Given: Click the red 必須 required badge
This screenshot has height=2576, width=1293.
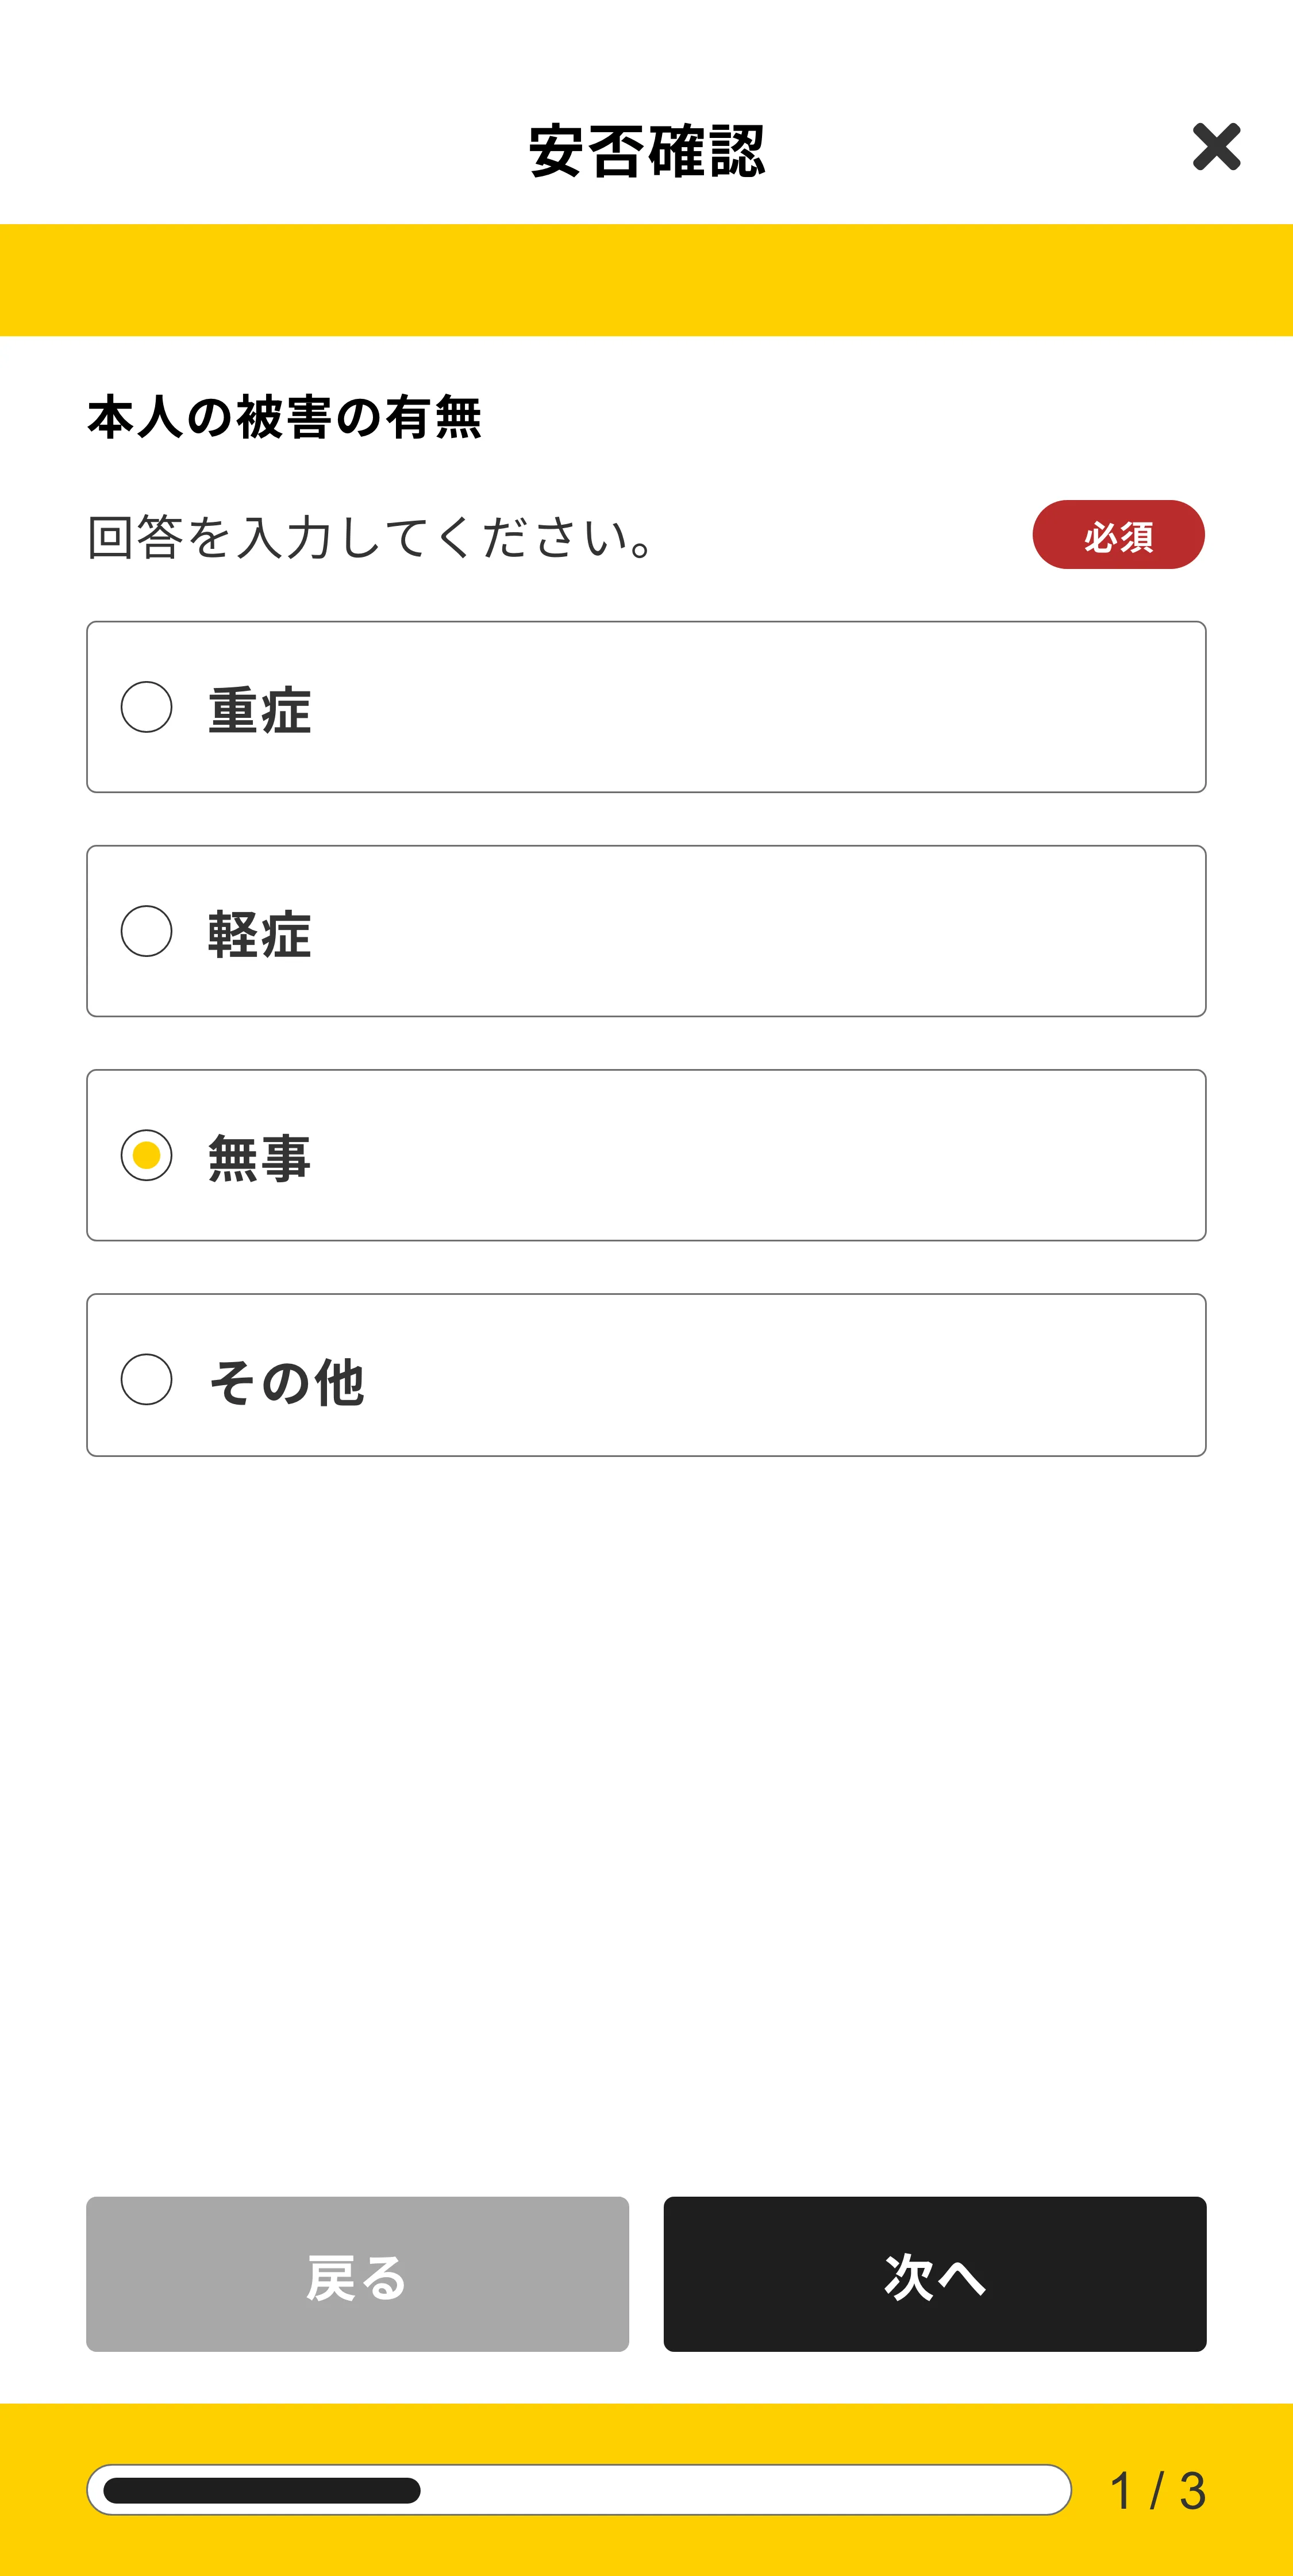Looking at the screenshot, I should 1118,535.
